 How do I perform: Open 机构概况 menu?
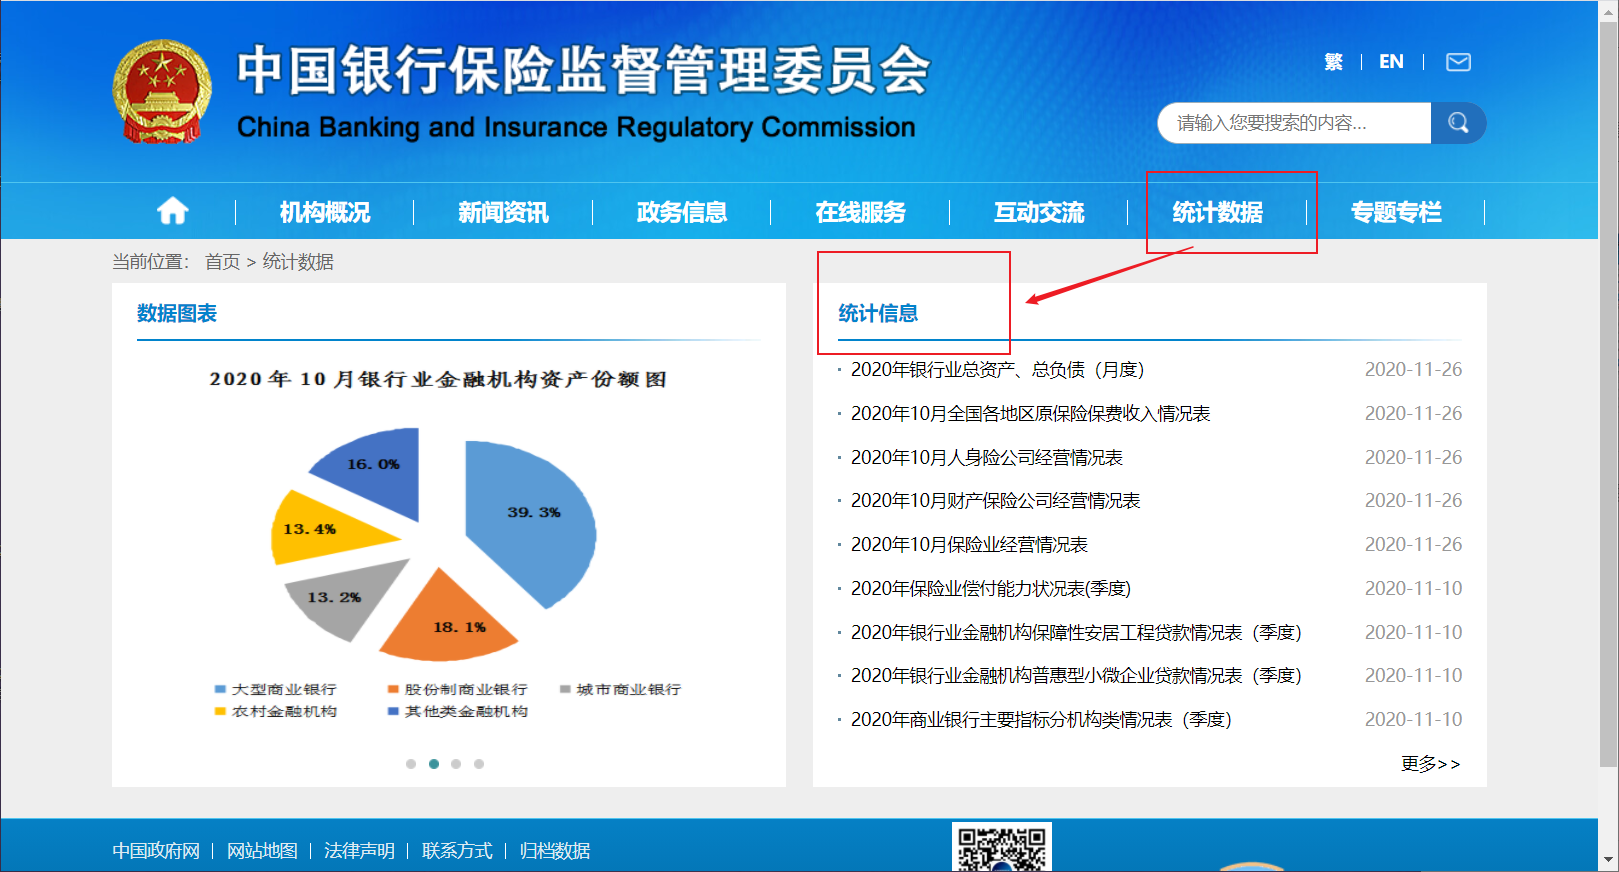click(x=325, y=212)
